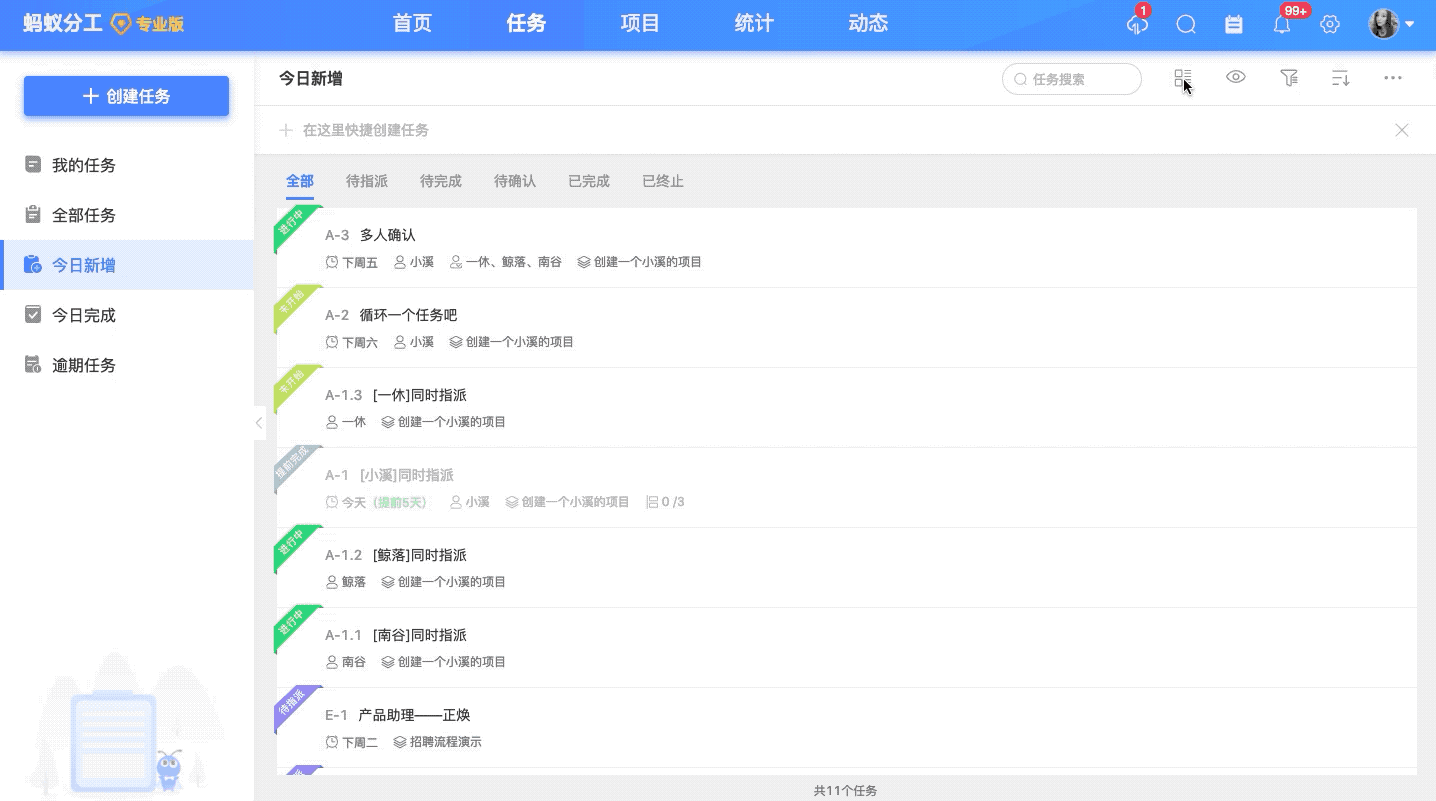Go to 首页 in top navigation

(412, 24)
